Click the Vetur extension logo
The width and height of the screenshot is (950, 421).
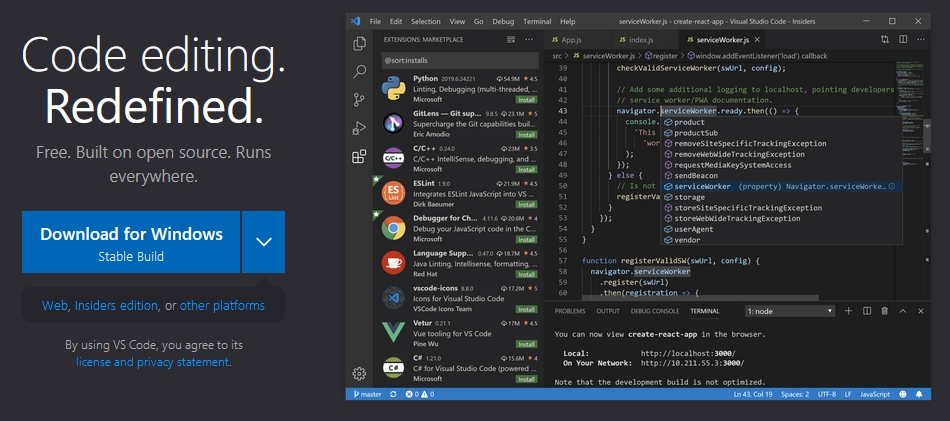pos(393,333)
